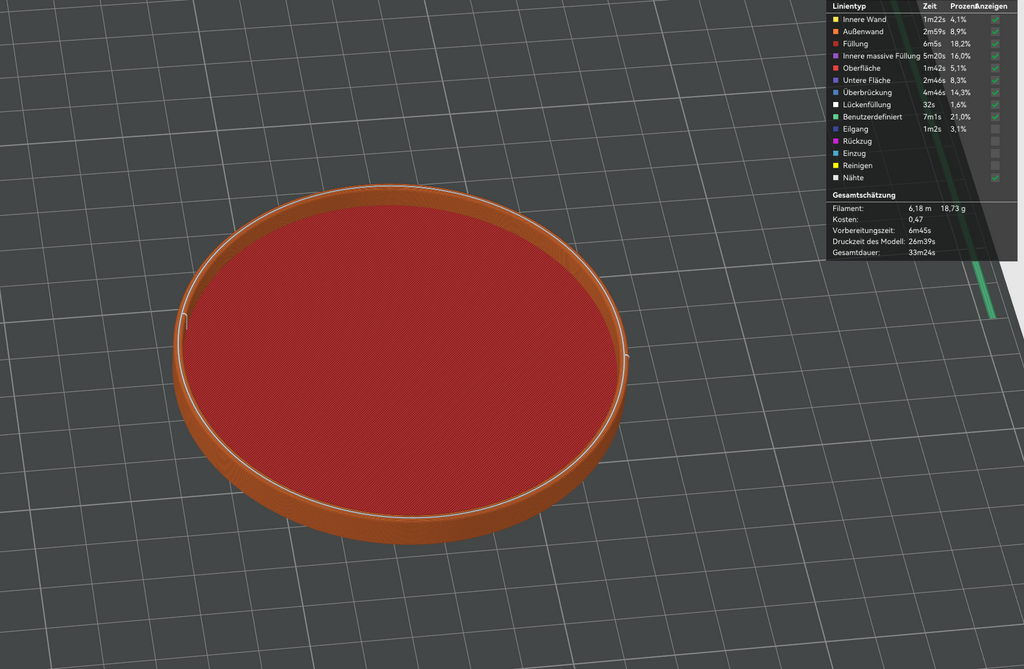Show Rückzug moves via its checkbox
The height and width of the screenshot is (669, 1024).
995,141
